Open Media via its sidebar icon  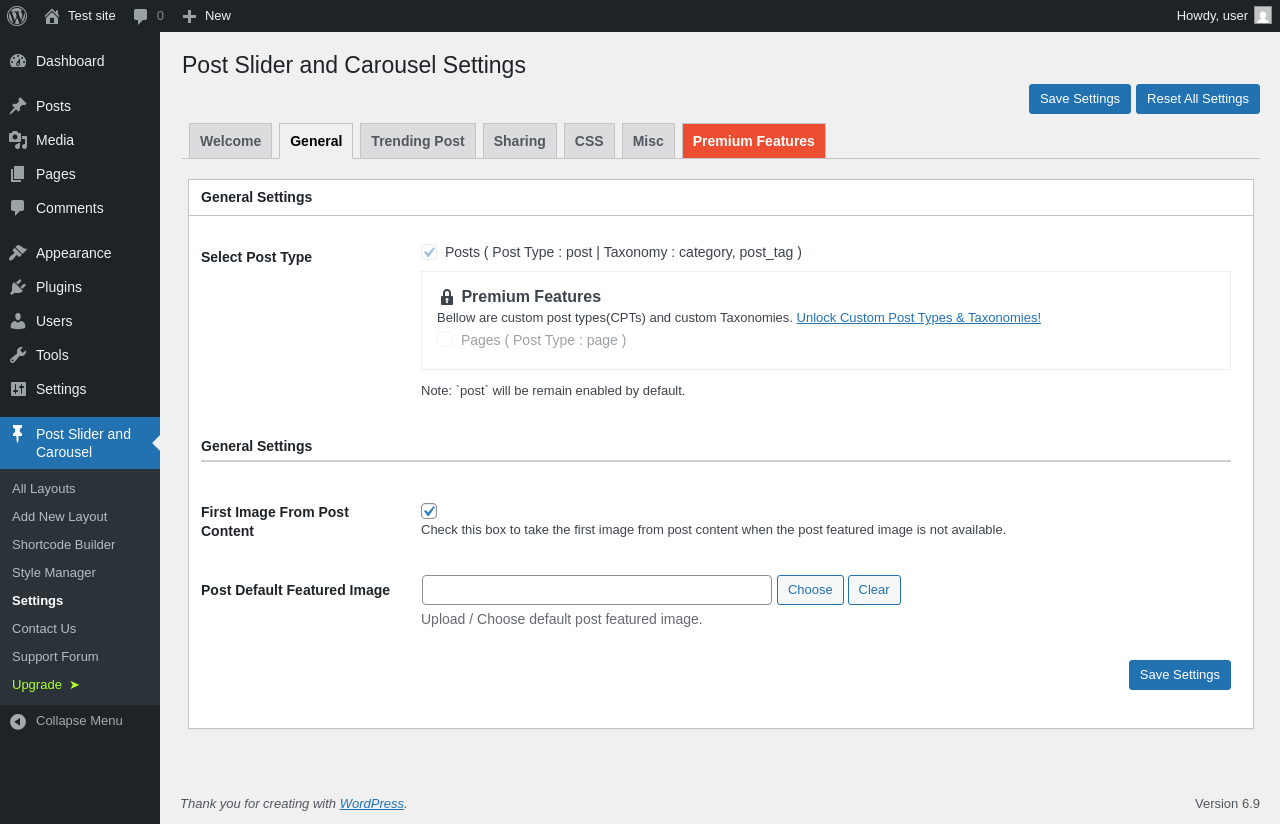(18, 140)
